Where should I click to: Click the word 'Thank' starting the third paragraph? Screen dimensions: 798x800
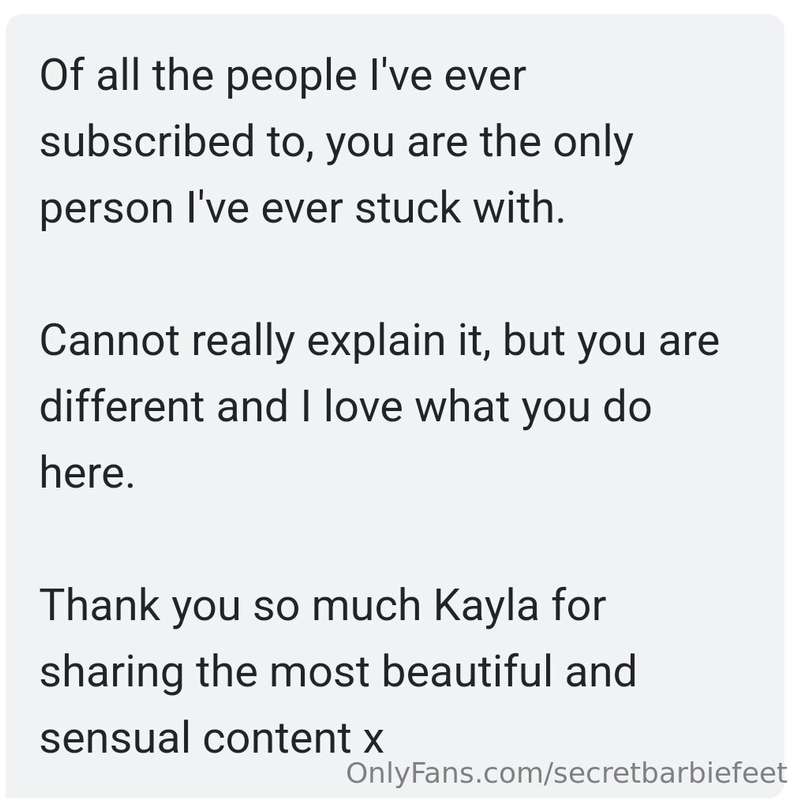coord(99,605)
